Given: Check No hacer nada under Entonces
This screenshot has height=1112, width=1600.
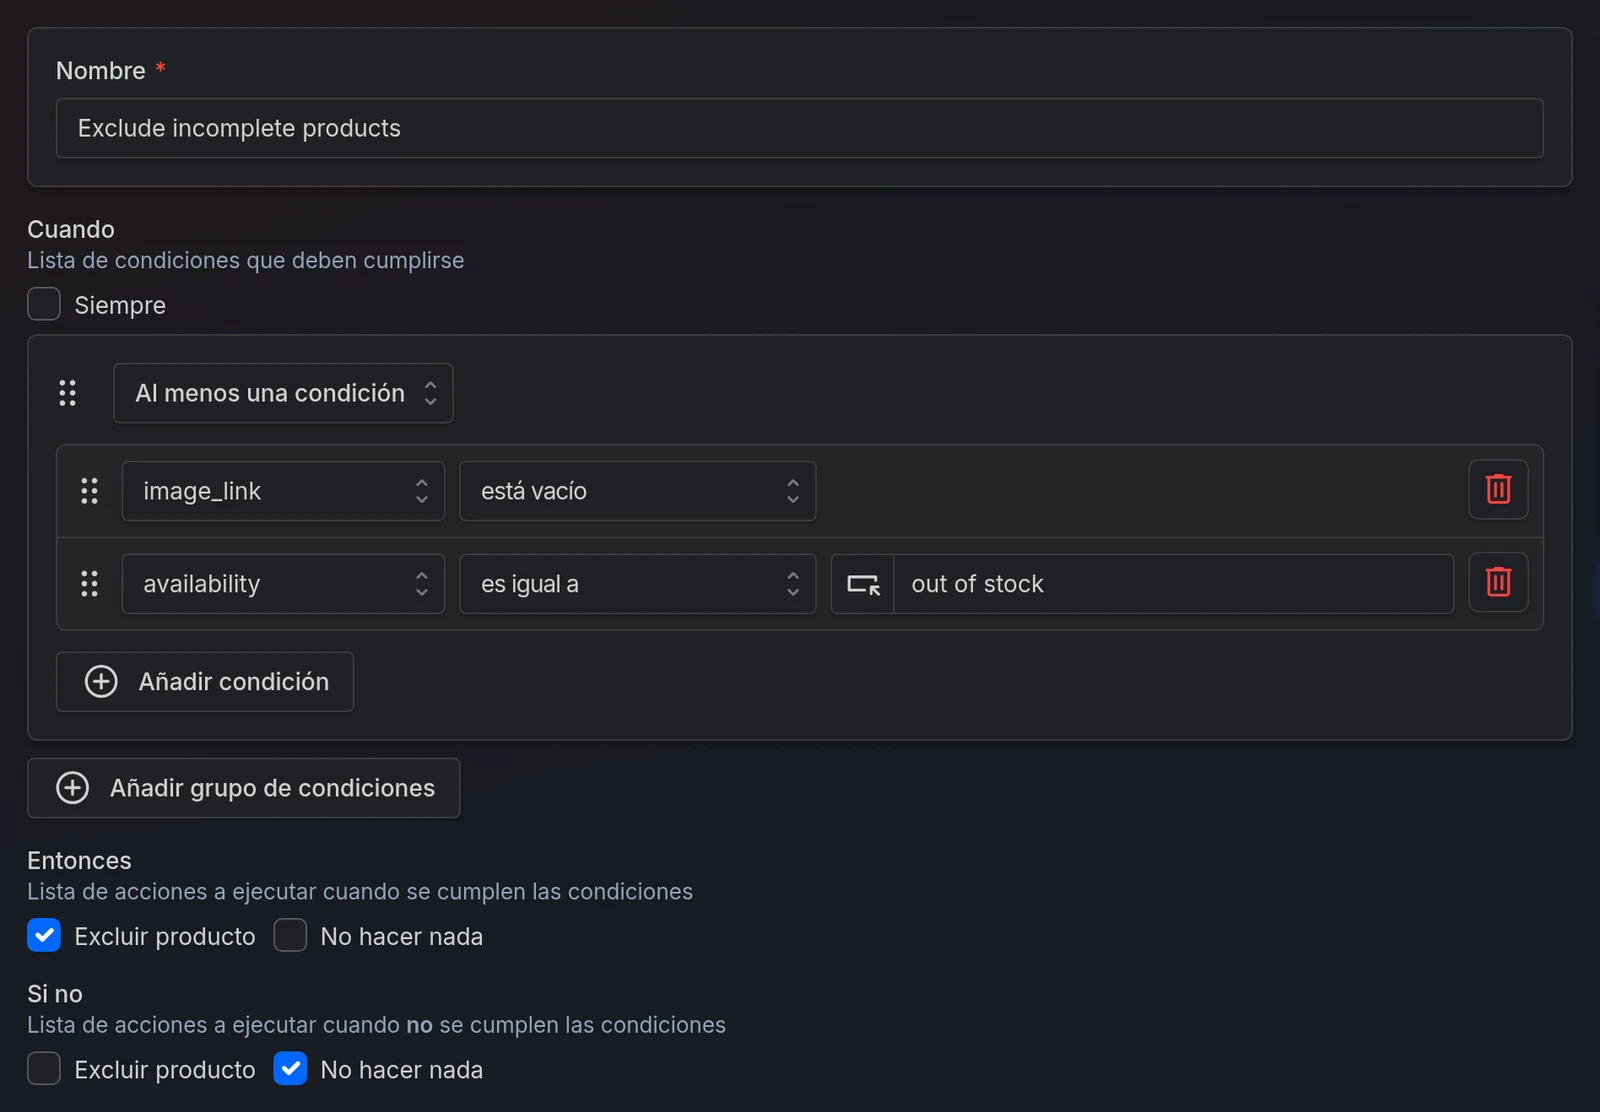Looking at the screenshot, I should pos(290,935).
